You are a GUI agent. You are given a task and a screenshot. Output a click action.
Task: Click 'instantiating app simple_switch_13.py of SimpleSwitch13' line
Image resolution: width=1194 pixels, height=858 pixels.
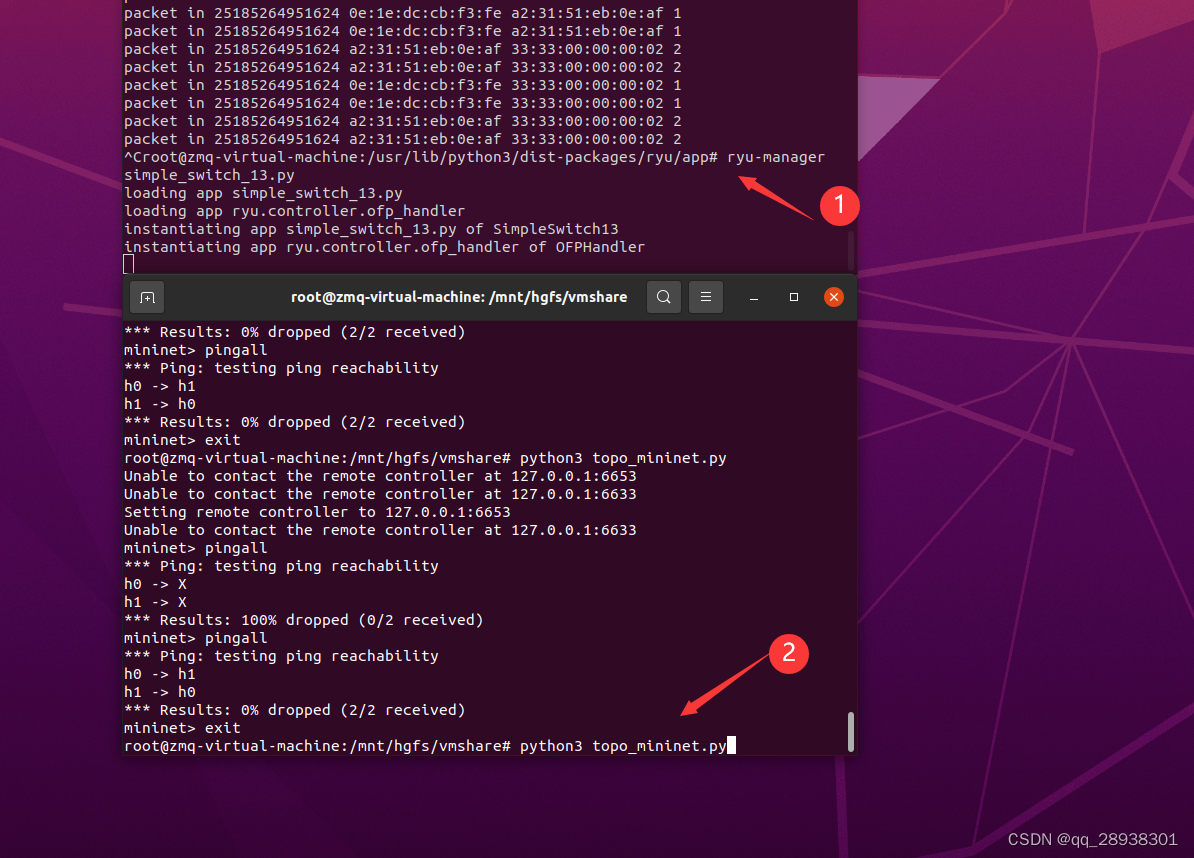372,228
